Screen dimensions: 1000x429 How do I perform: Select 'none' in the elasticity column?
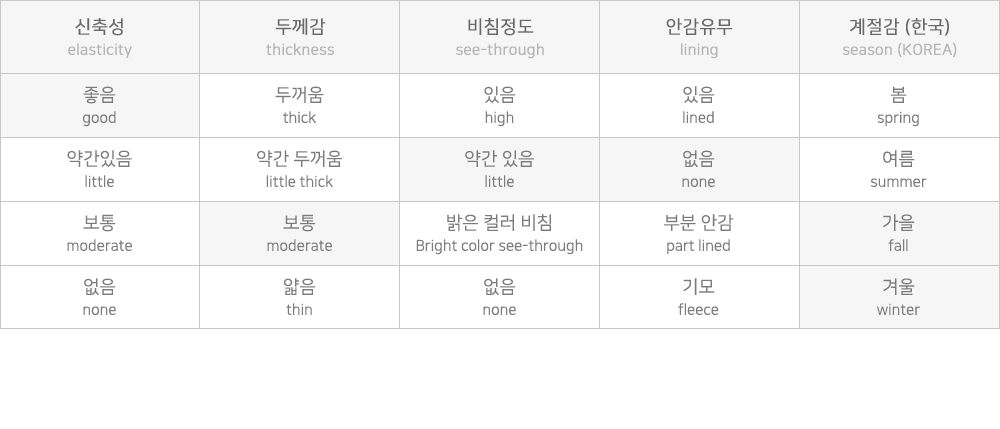click(99, 298)
